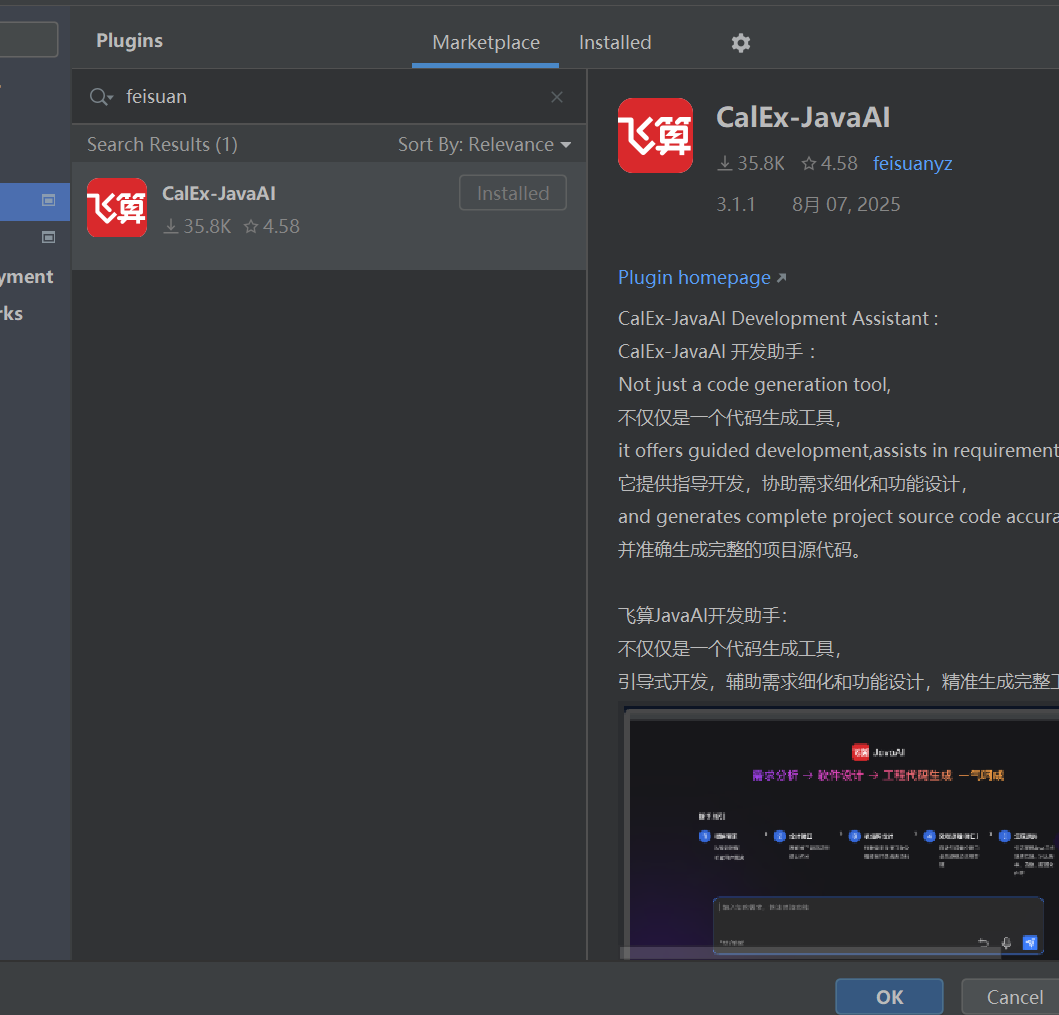This screenshot has height=1015, width=1059.
Task: Switch to the Installed tab
Action: tap(615, 43)
